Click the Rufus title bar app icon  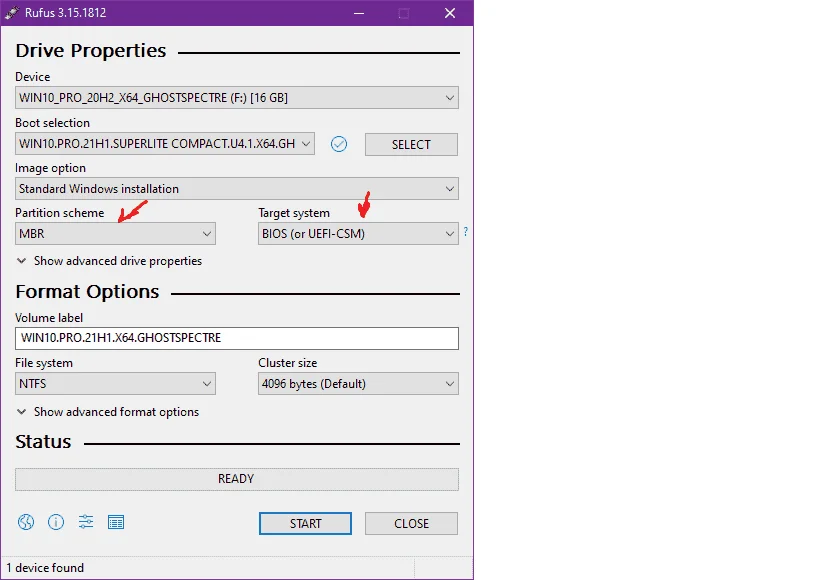[11, 13]
